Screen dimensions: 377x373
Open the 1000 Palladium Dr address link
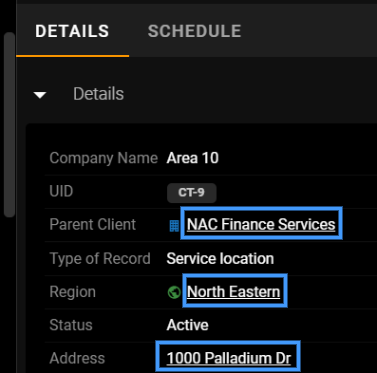point(229,358)
